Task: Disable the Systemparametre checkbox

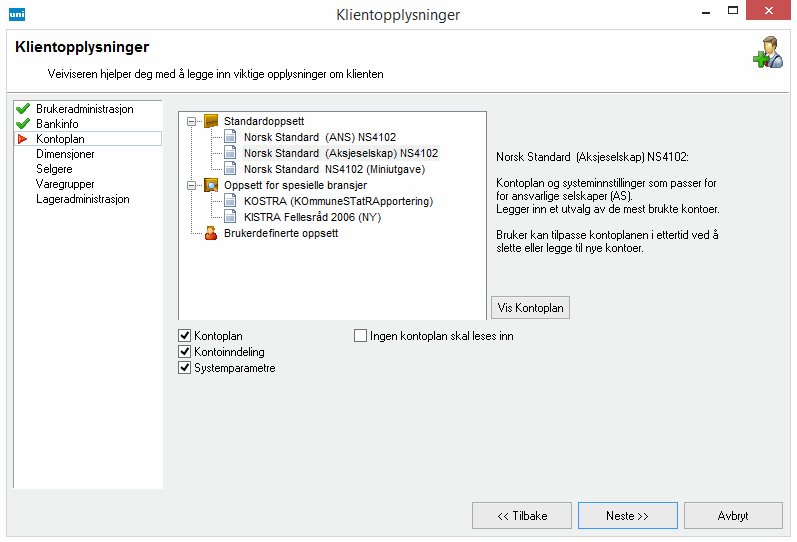Action: click(x=184, y=368)
